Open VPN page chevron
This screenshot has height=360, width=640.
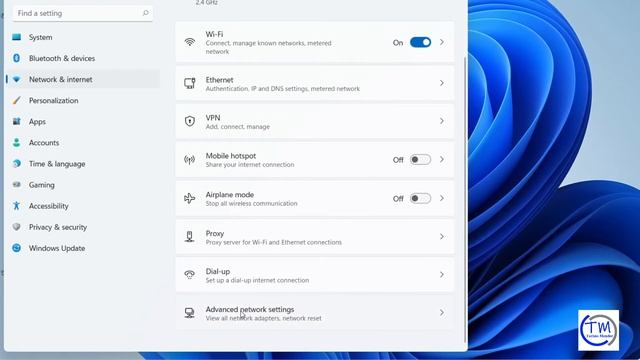442,121
